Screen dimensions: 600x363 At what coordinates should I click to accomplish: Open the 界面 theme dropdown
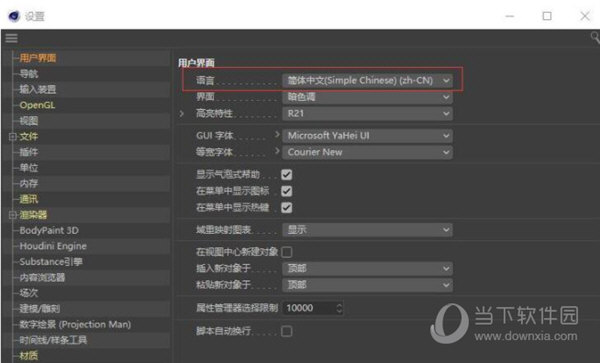(367, 97)
